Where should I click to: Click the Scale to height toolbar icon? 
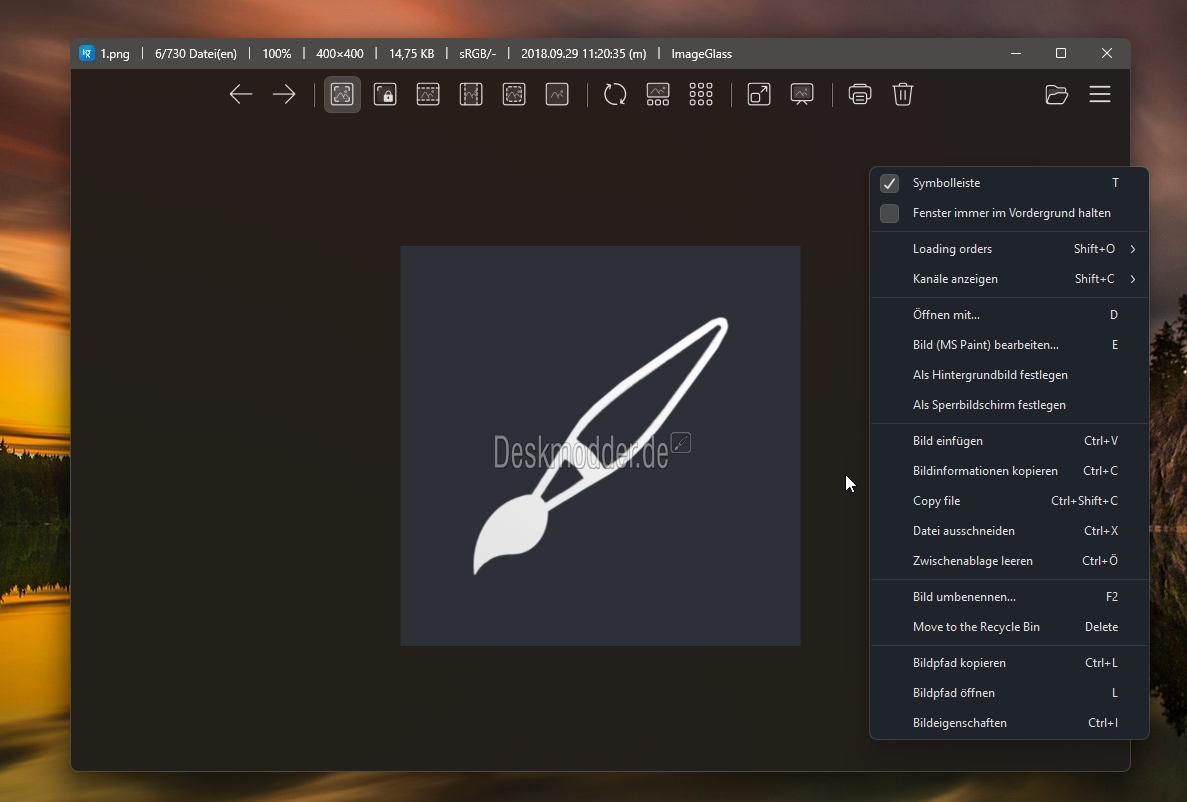tap(471, 95)
